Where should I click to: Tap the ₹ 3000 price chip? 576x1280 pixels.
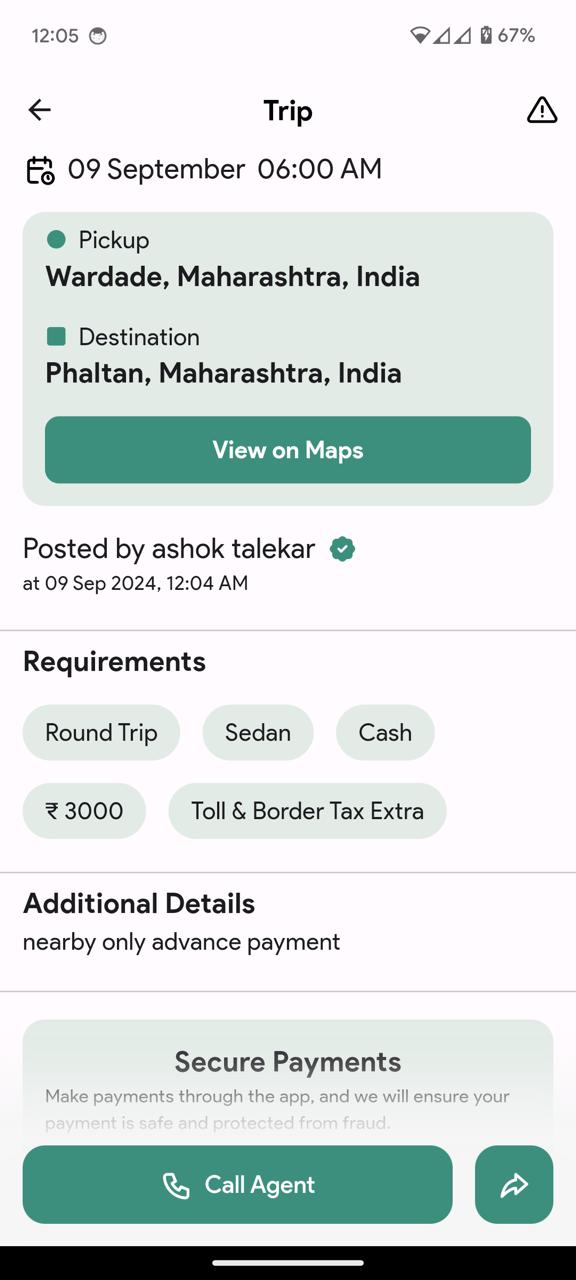pos(84,811)
